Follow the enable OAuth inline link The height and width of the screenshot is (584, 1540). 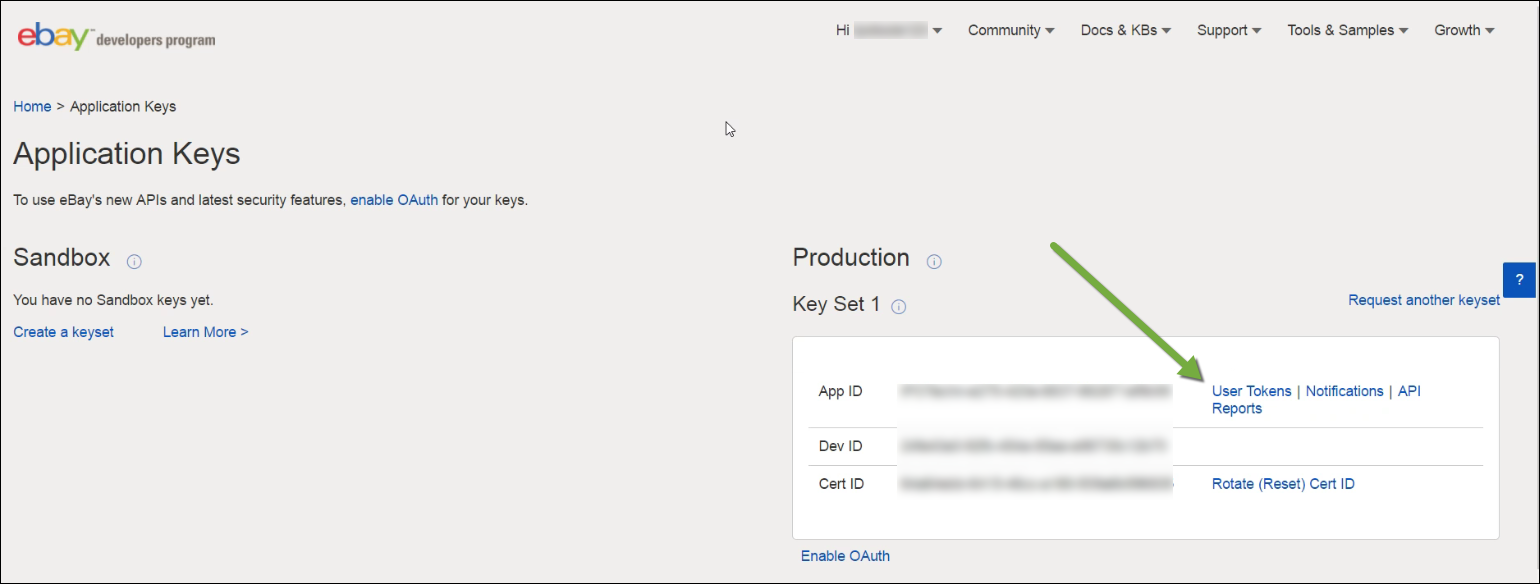pyautogui.click(x=394, y=200)
